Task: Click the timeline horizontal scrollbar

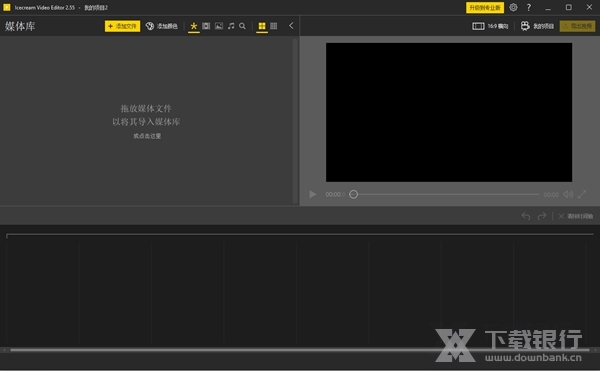Action: [x=300, y=350]
